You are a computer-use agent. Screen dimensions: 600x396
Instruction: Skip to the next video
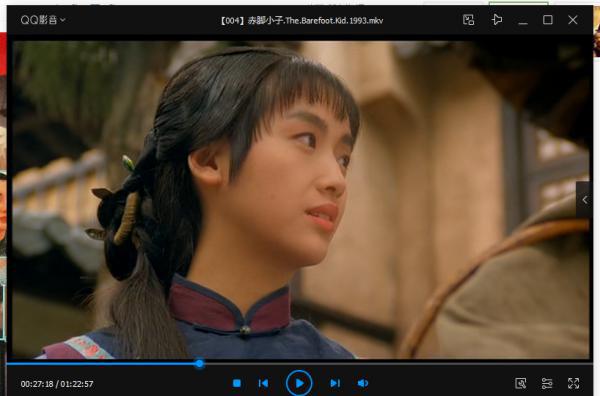click(x=335, y=383)
